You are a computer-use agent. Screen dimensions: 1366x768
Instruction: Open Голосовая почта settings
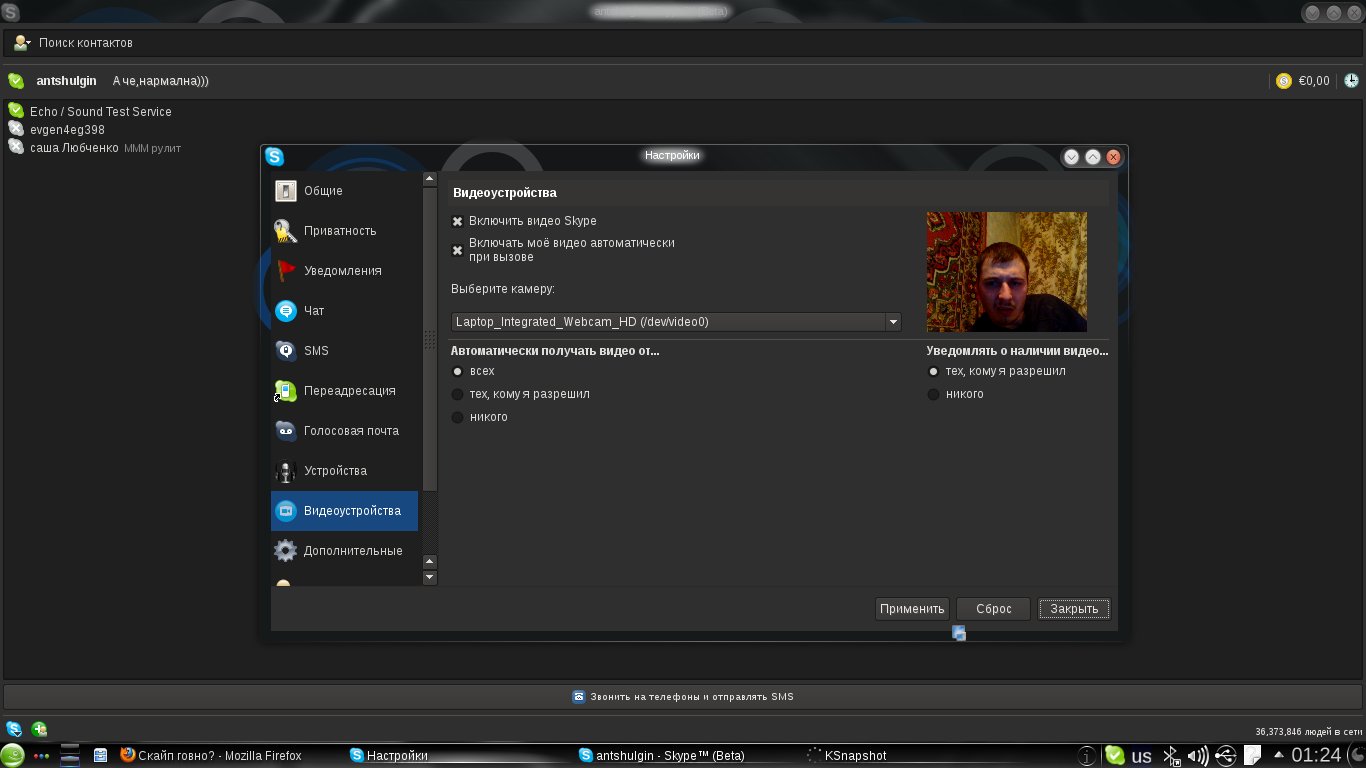coord(344,431)
